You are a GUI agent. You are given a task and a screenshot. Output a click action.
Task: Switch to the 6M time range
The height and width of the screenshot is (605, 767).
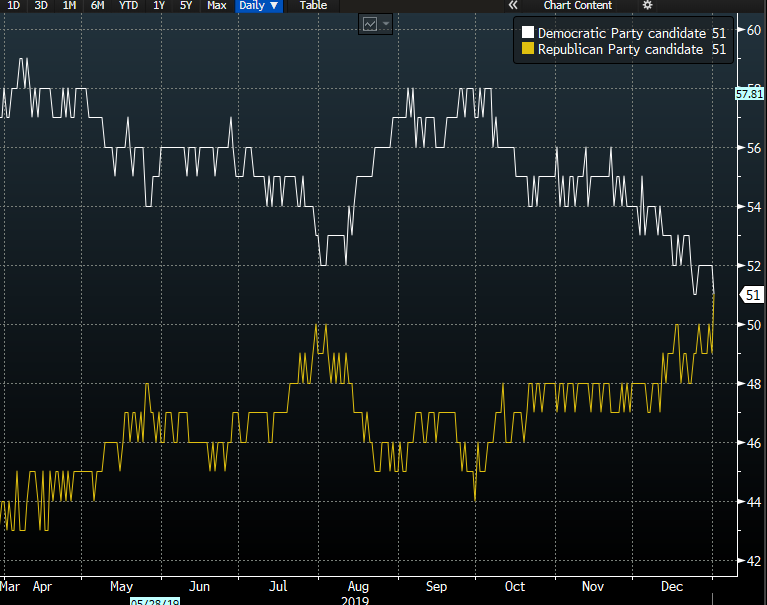[x=98, y=6]
